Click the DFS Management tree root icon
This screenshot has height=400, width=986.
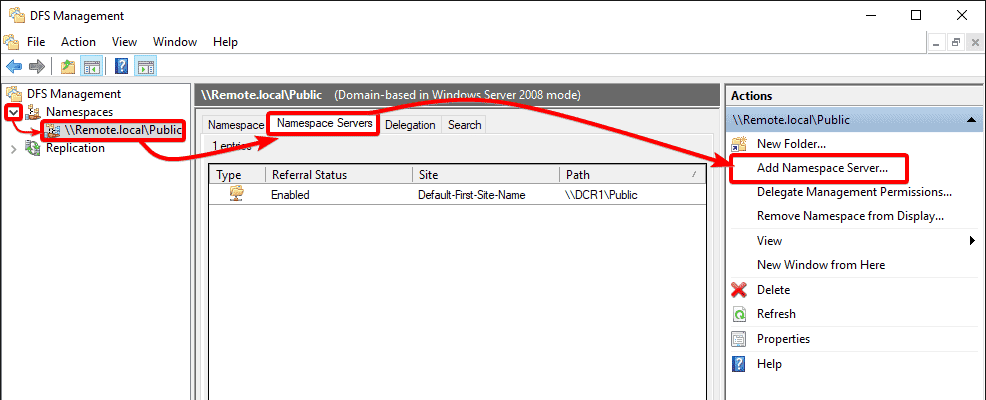[15, 94]
